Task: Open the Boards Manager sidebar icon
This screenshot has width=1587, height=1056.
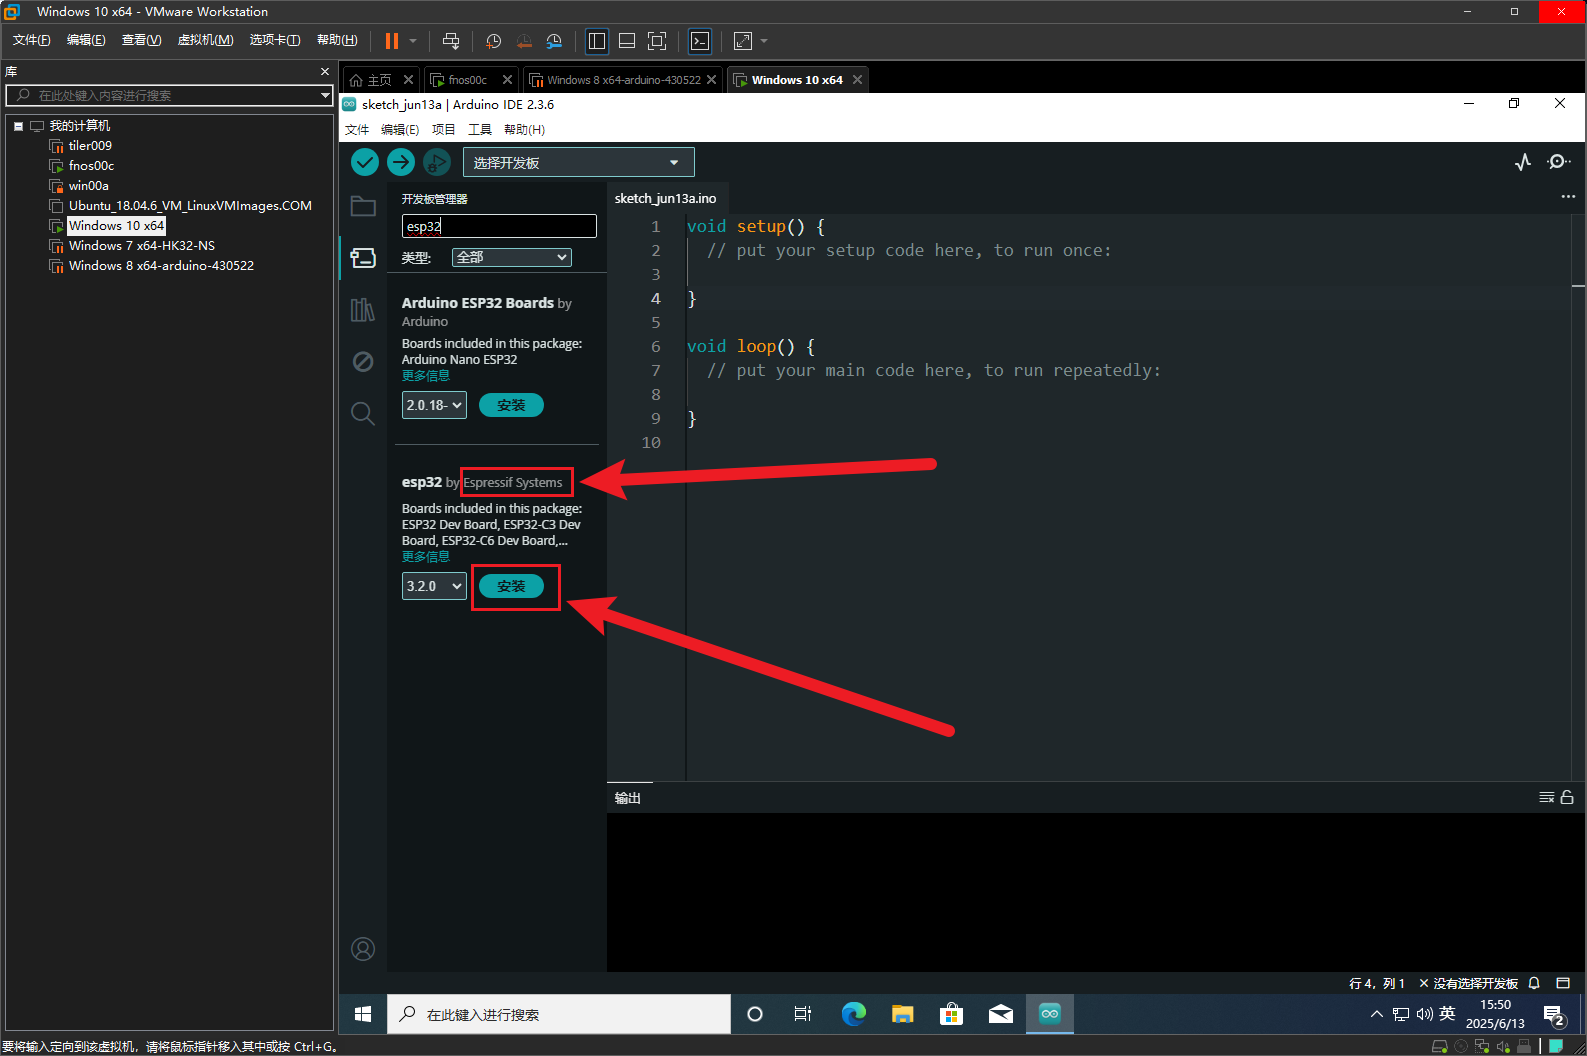Action: point(363,258)
